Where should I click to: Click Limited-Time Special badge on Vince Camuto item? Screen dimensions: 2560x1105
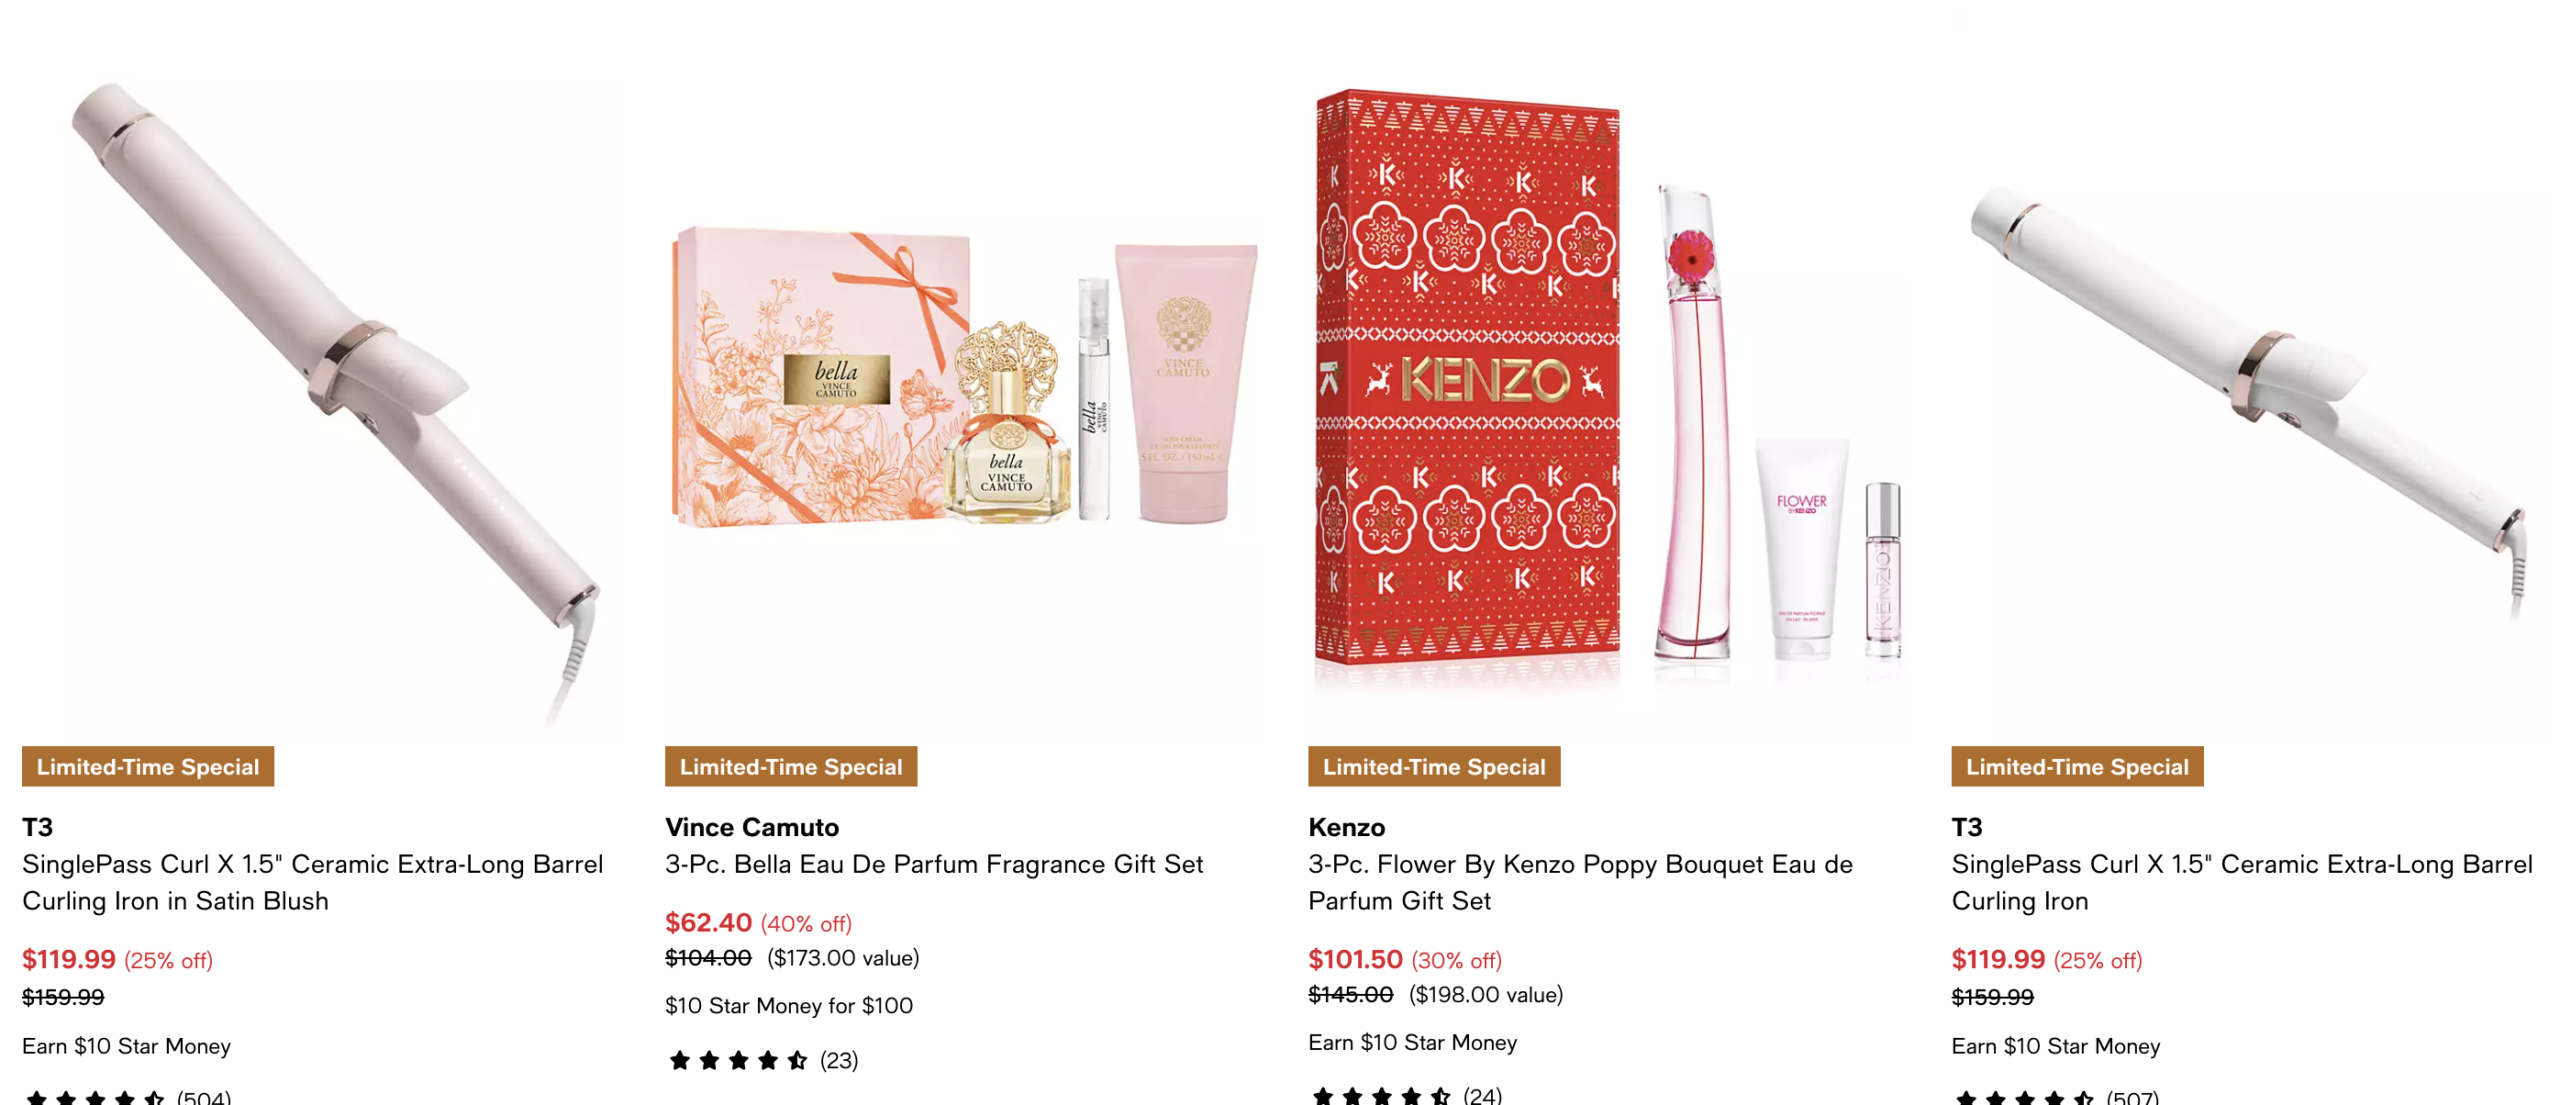[791, 766]
